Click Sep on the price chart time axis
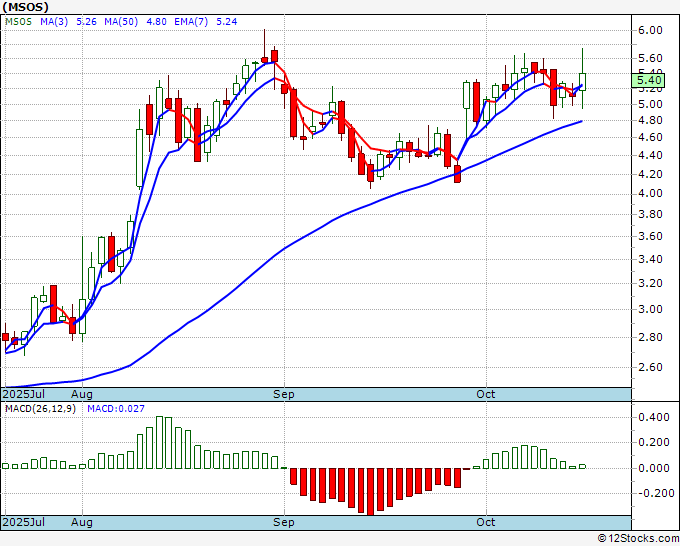 coord(284,394)
